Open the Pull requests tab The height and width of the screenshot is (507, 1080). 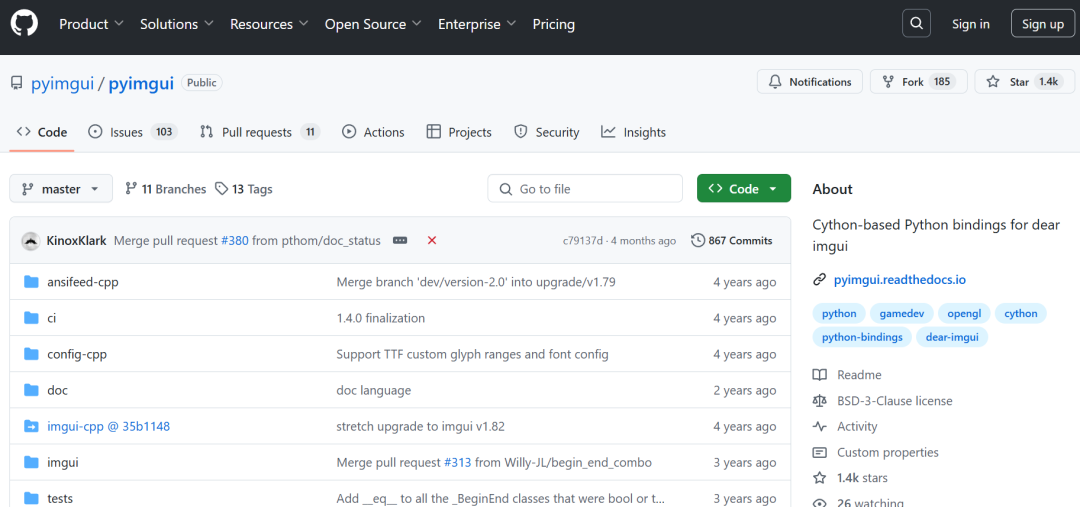point(258,132)
